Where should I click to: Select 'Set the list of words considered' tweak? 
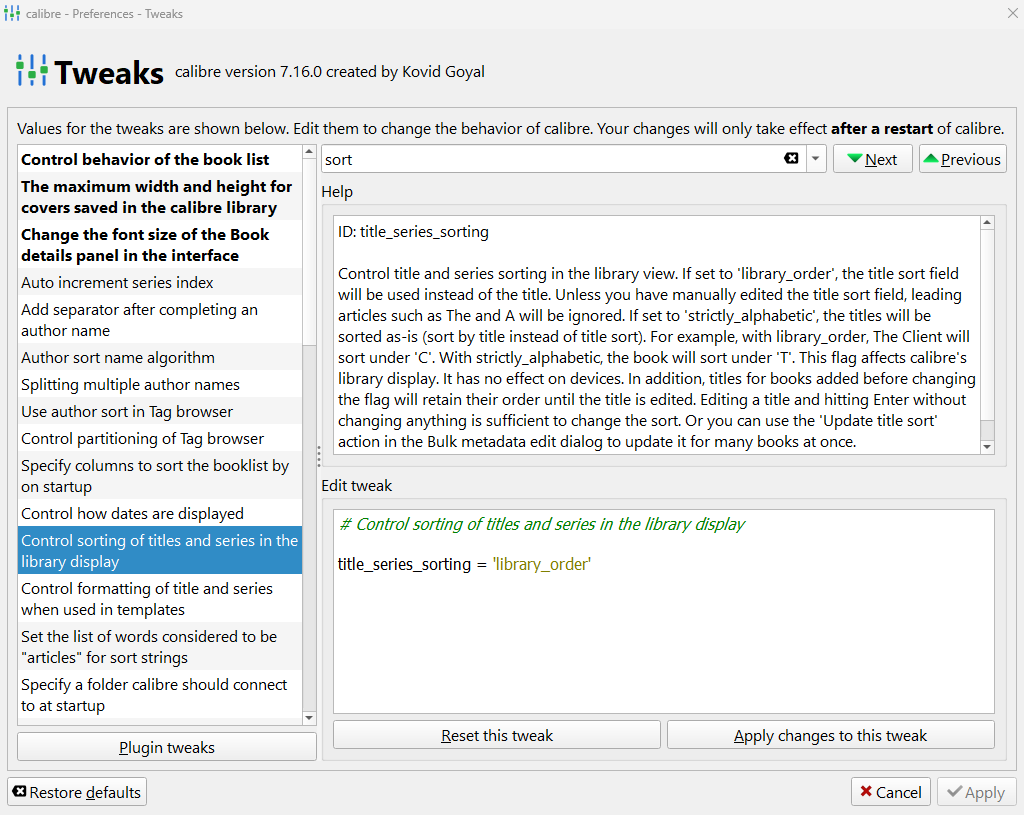[160, 647]
